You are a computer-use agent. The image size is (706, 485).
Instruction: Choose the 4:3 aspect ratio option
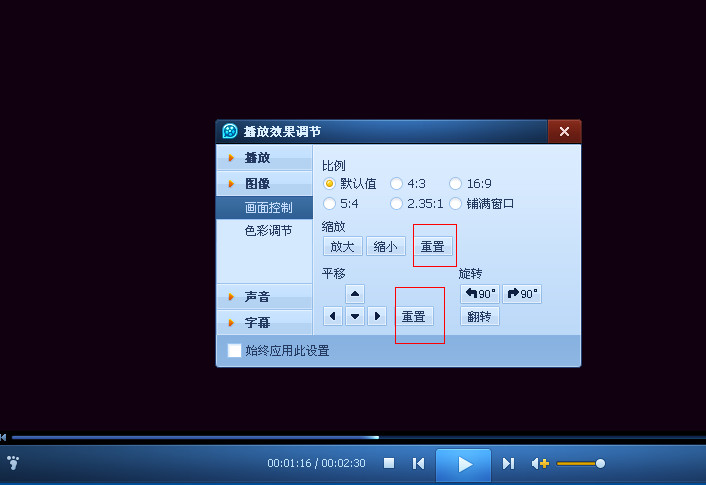(397, 184)
